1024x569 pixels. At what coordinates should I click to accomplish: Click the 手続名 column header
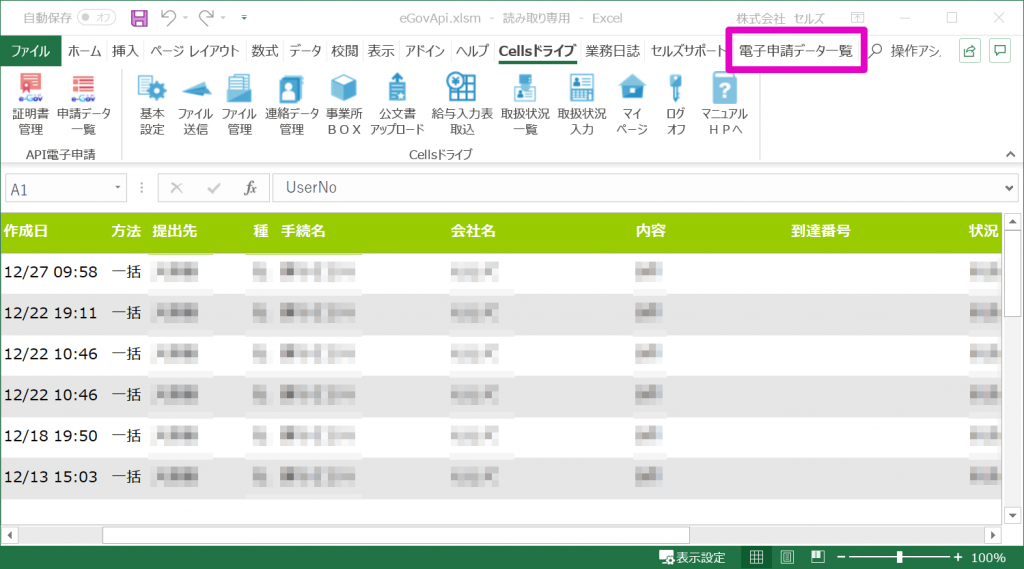pos(303,231)
